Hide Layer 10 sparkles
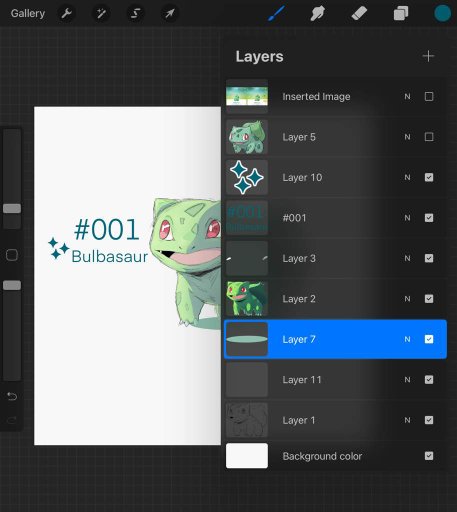The image size is (457, 512). click(x=429, y=177)
